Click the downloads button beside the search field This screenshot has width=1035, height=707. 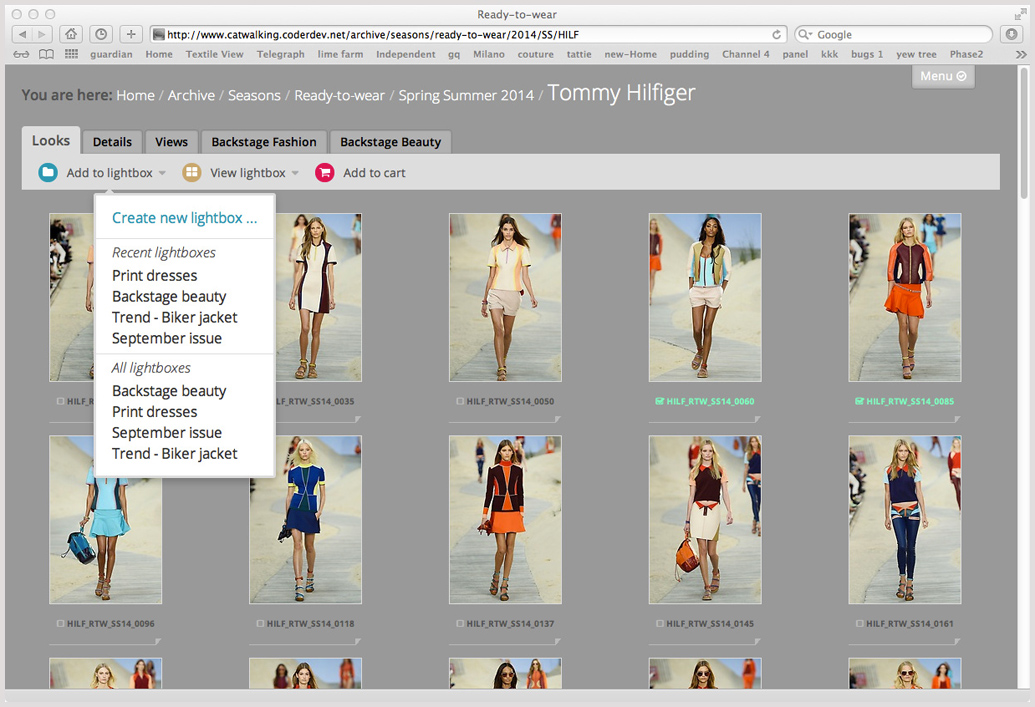click(1011, 34)
